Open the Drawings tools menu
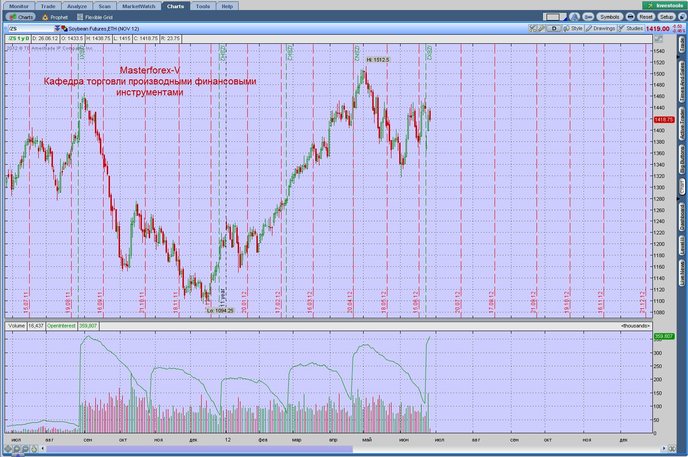Screen dimensions: 688x457 pyautogui.click(x=601, y=28)
